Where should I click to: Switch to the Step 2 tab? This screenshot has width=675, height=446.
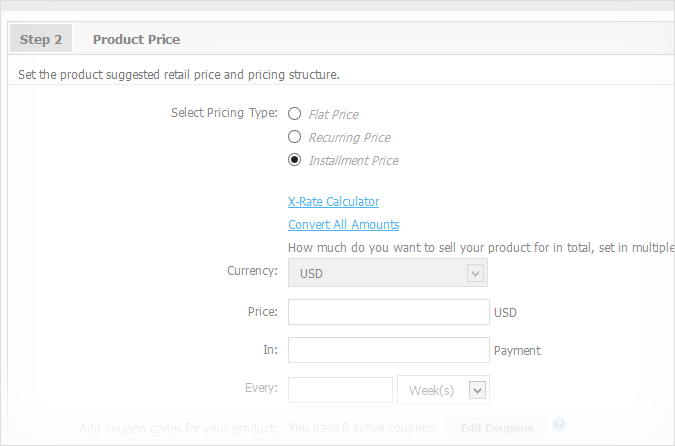point(41,40)
